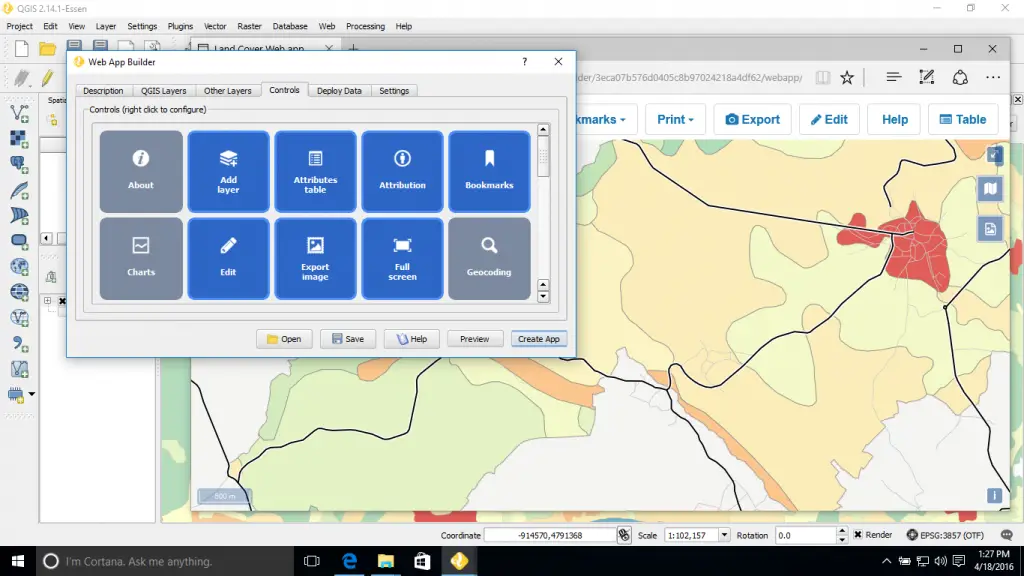
Task: Click the Open Project folder icon
Action: point(47,48)
